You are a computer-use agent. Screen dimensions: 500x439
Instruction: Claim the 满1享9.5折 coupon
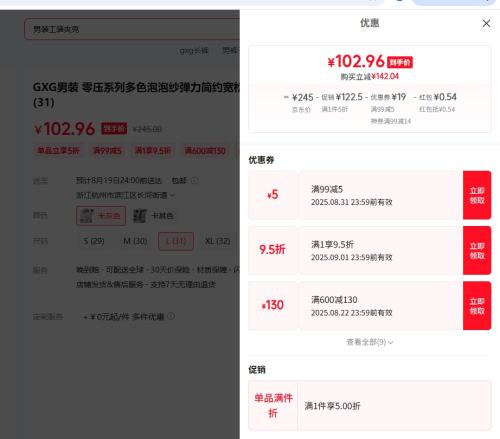point(477,250)
